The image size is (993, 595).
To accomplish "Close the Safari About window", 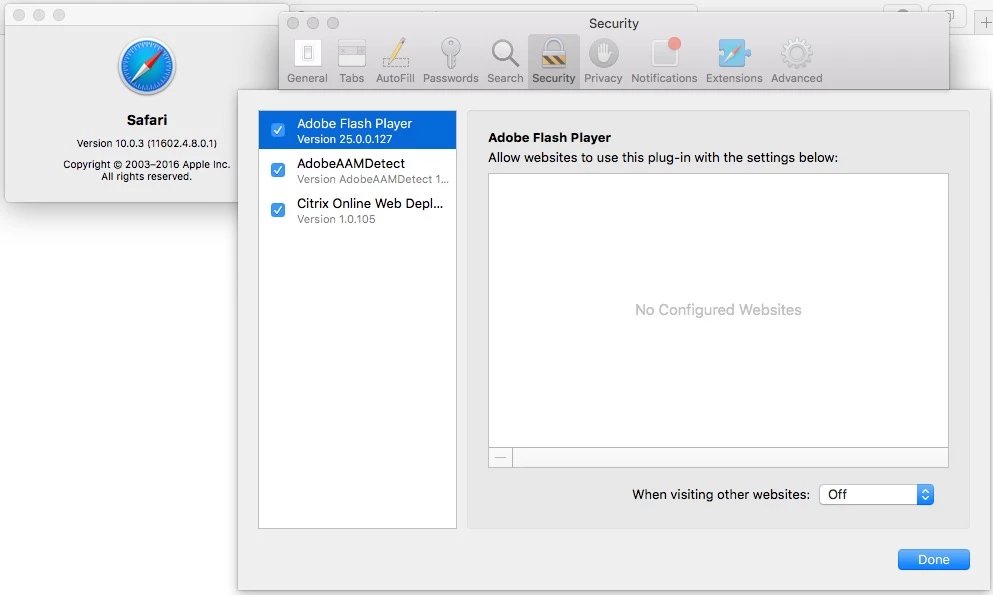I will pos(19,15).
